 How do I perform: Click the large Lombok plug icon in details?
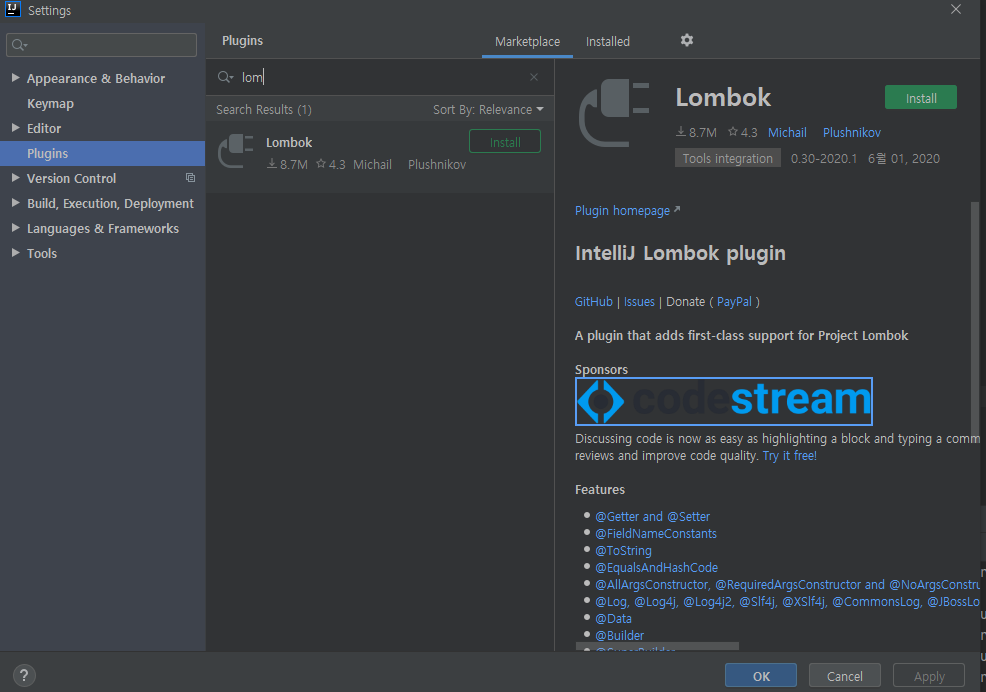614,113
